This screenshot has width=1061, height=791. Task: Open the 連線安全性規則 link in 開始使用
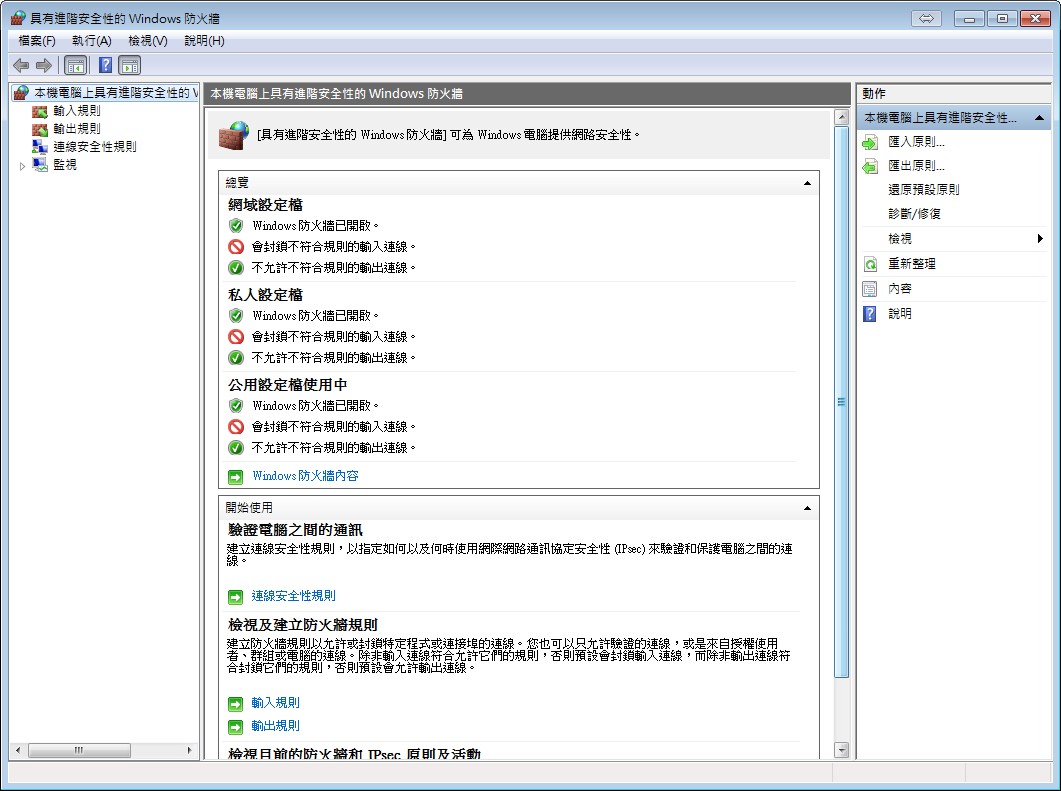294,596
